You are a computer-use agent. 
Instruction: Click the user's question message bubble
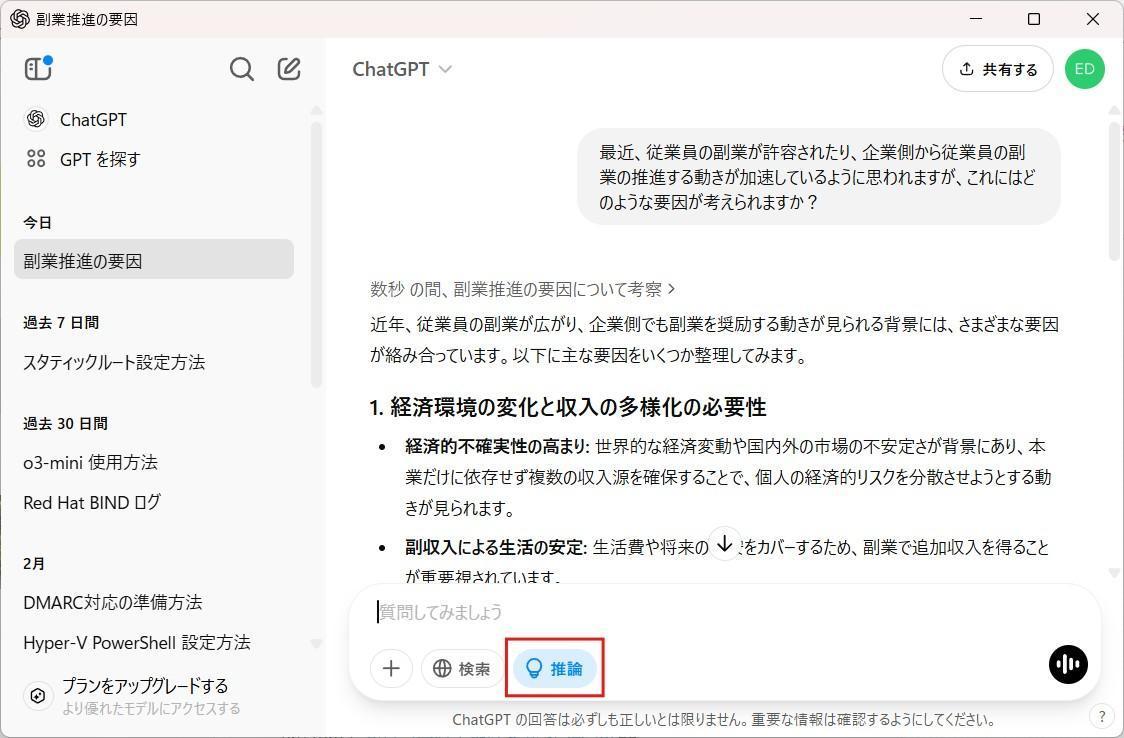[x=819, y=177]
